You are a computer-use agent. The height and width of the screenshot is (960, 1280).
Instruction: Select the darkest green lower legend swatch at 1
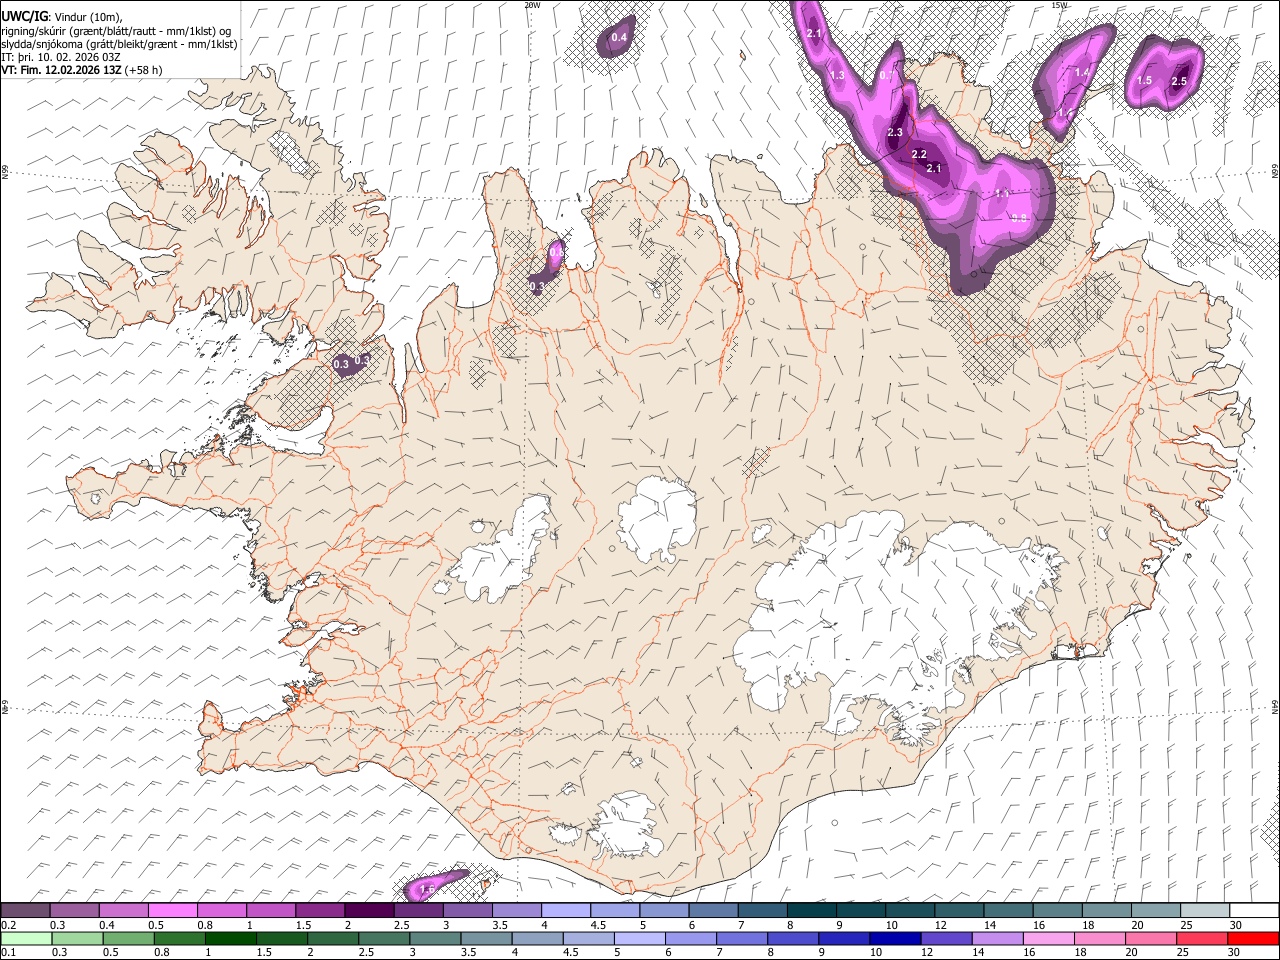coord(230,938)
